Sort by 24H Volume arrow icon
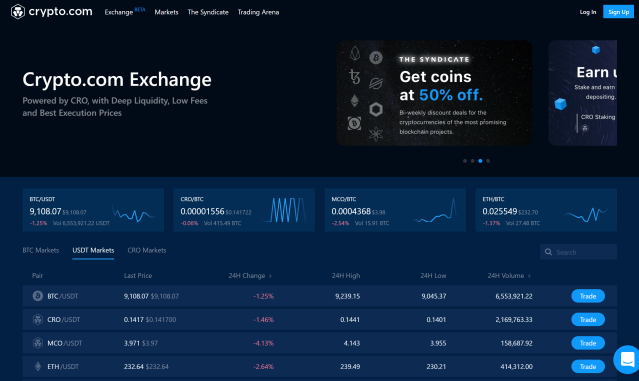This screenshot has width=639, height=381. pos(529,276)
